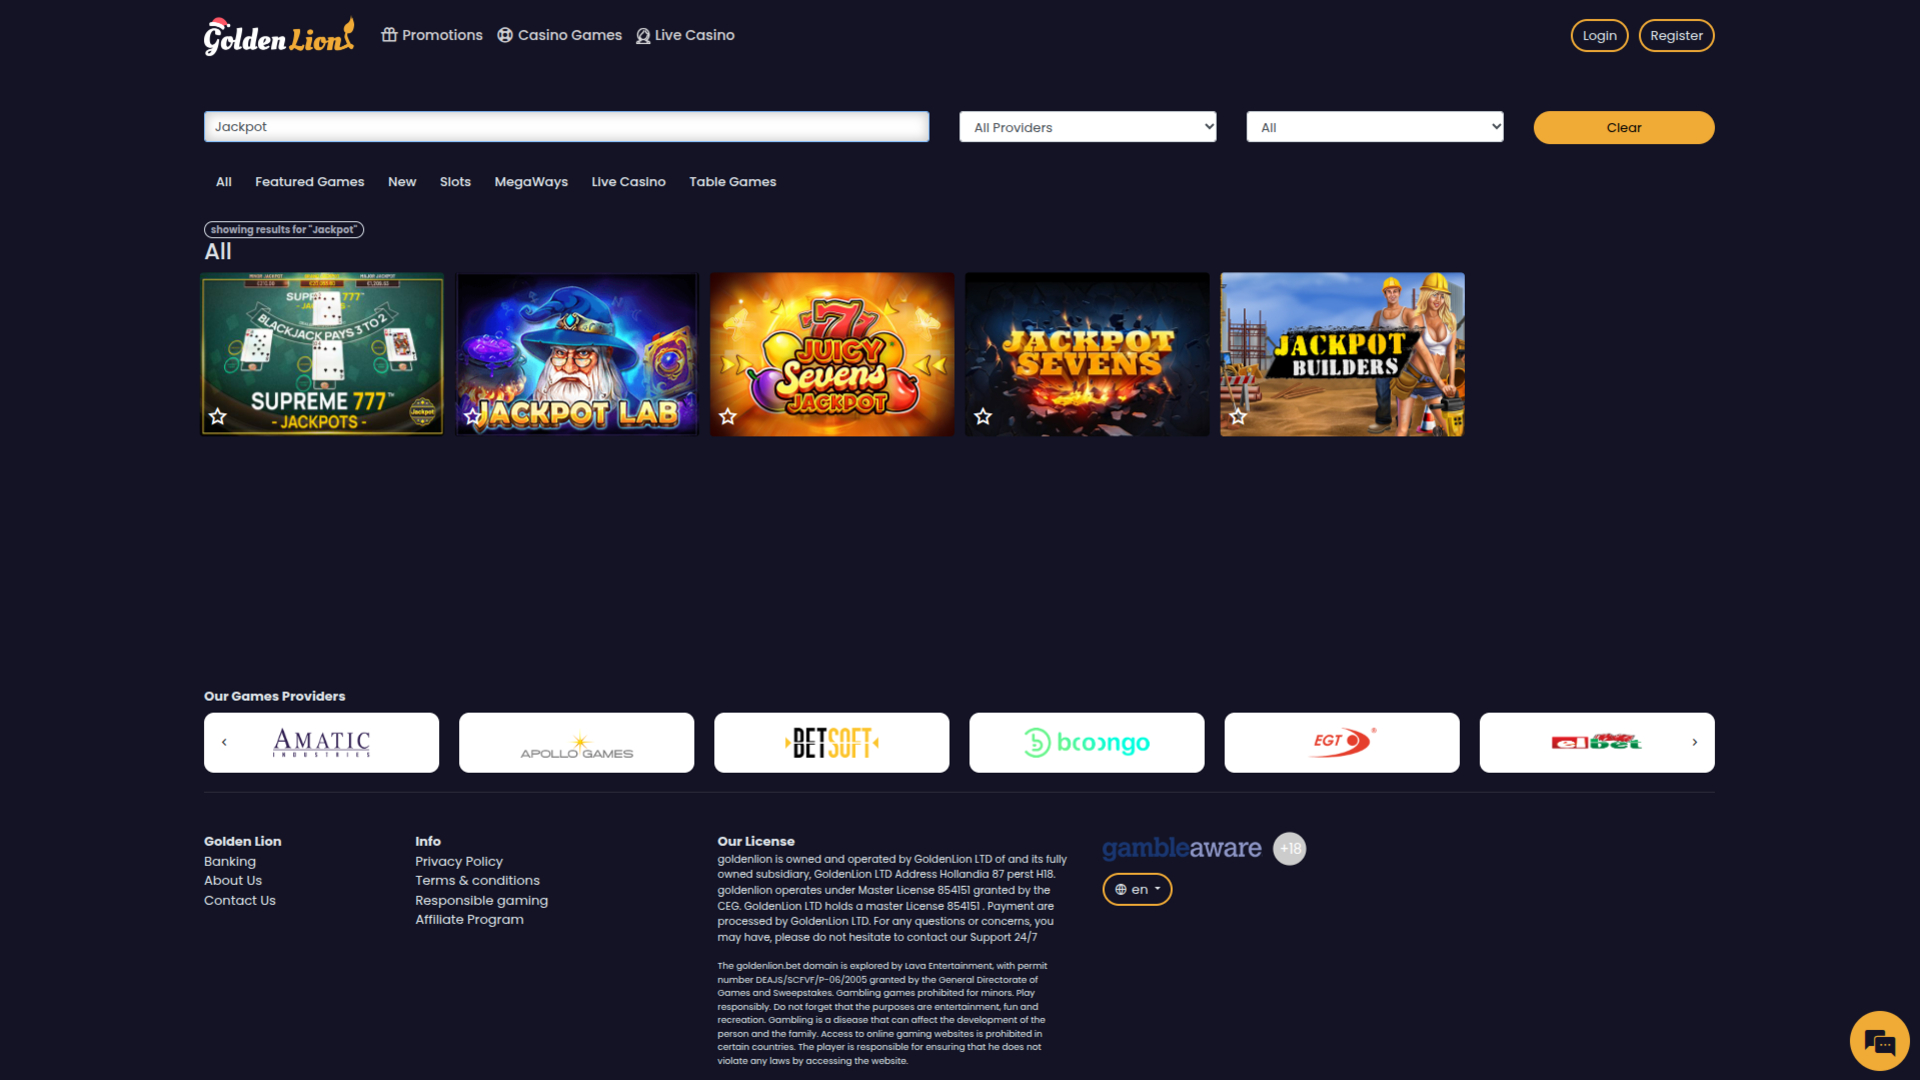Open Live Casino using its headset icon
Viewport: 1920px width, 1080px height.
click(x=644, y=34)
